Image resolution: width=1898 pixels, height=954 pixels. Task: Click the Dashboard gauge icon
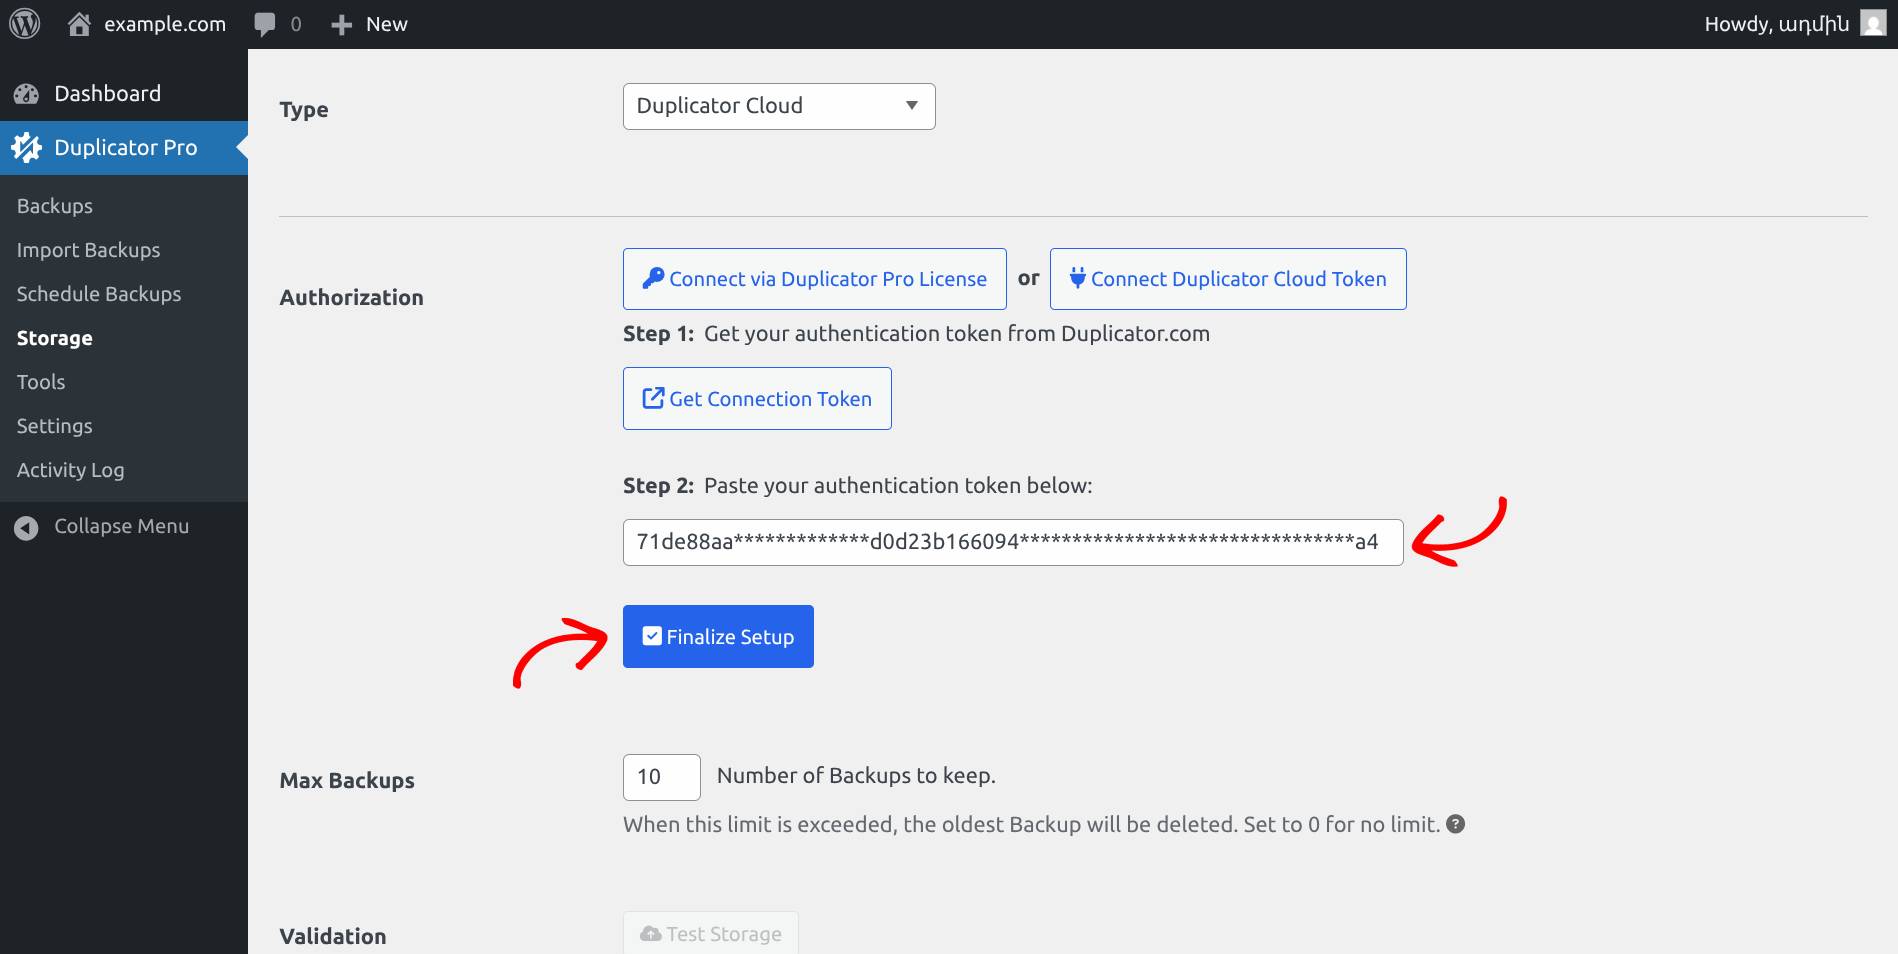pos(27,94)
